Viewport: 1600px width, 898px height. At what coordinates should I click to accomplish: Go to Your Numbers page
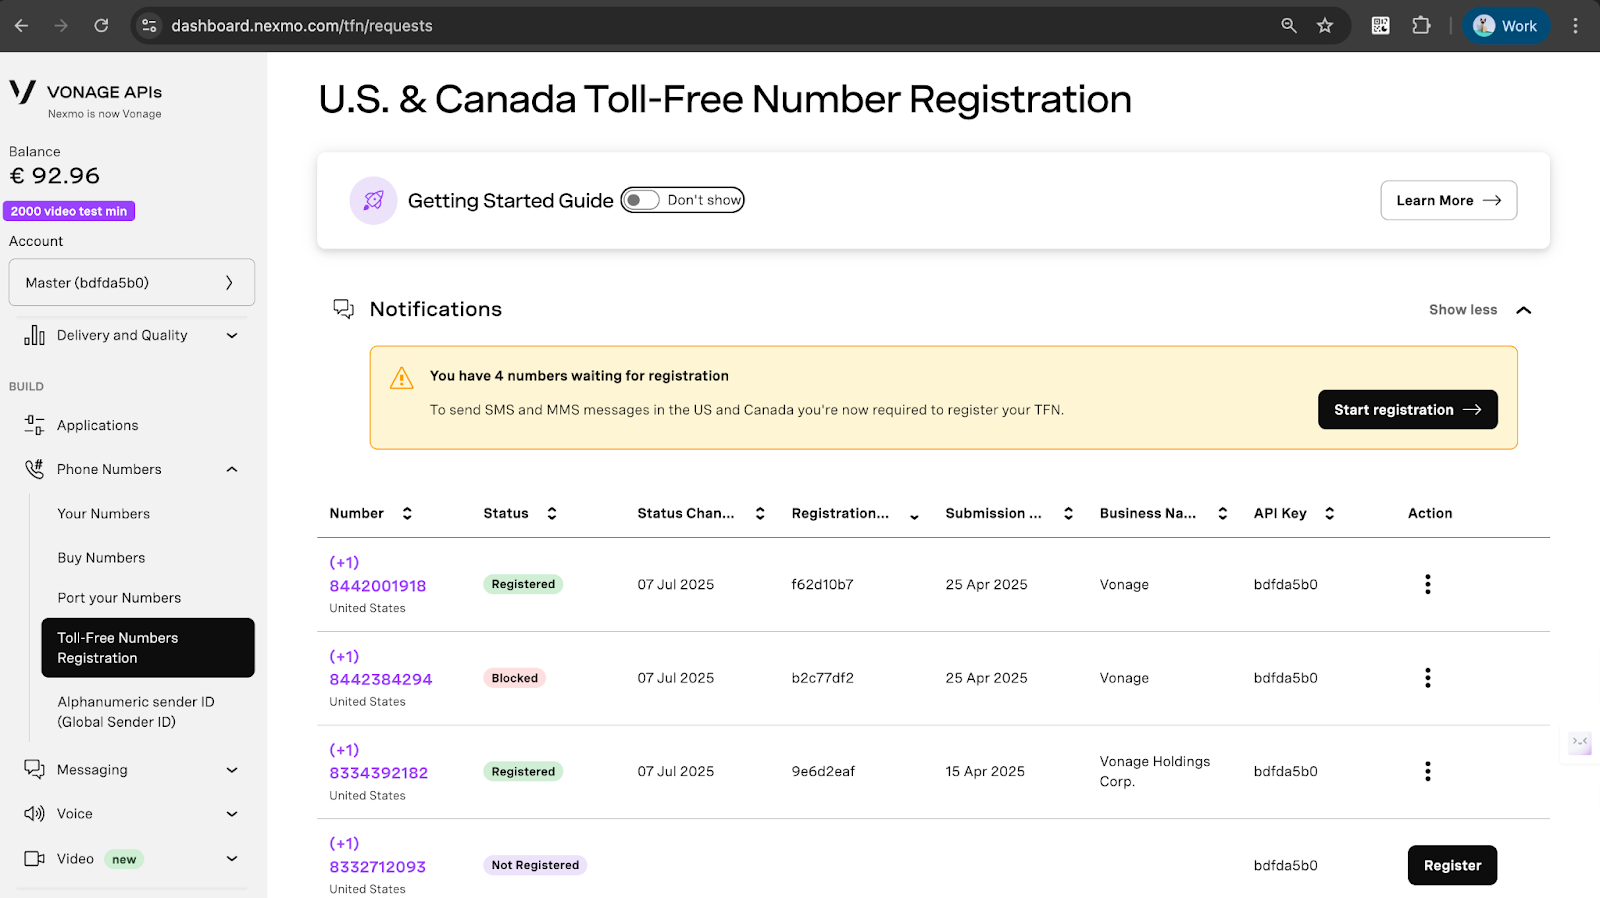(x=103, y=514)
